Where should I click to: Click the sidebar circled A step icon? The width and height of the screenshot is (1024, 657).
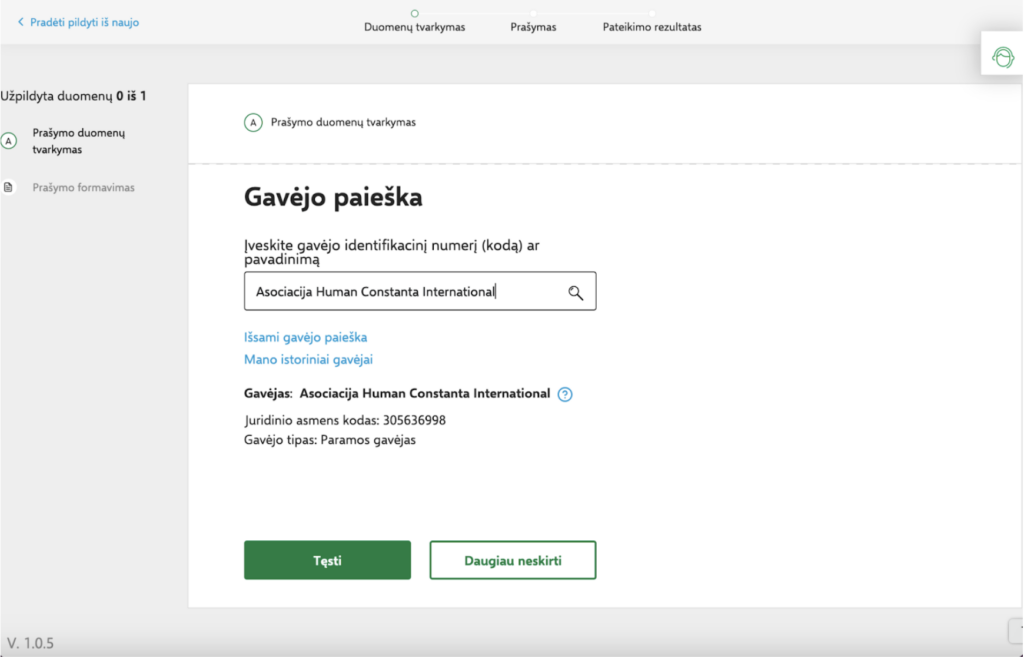[x=9, y=141]
